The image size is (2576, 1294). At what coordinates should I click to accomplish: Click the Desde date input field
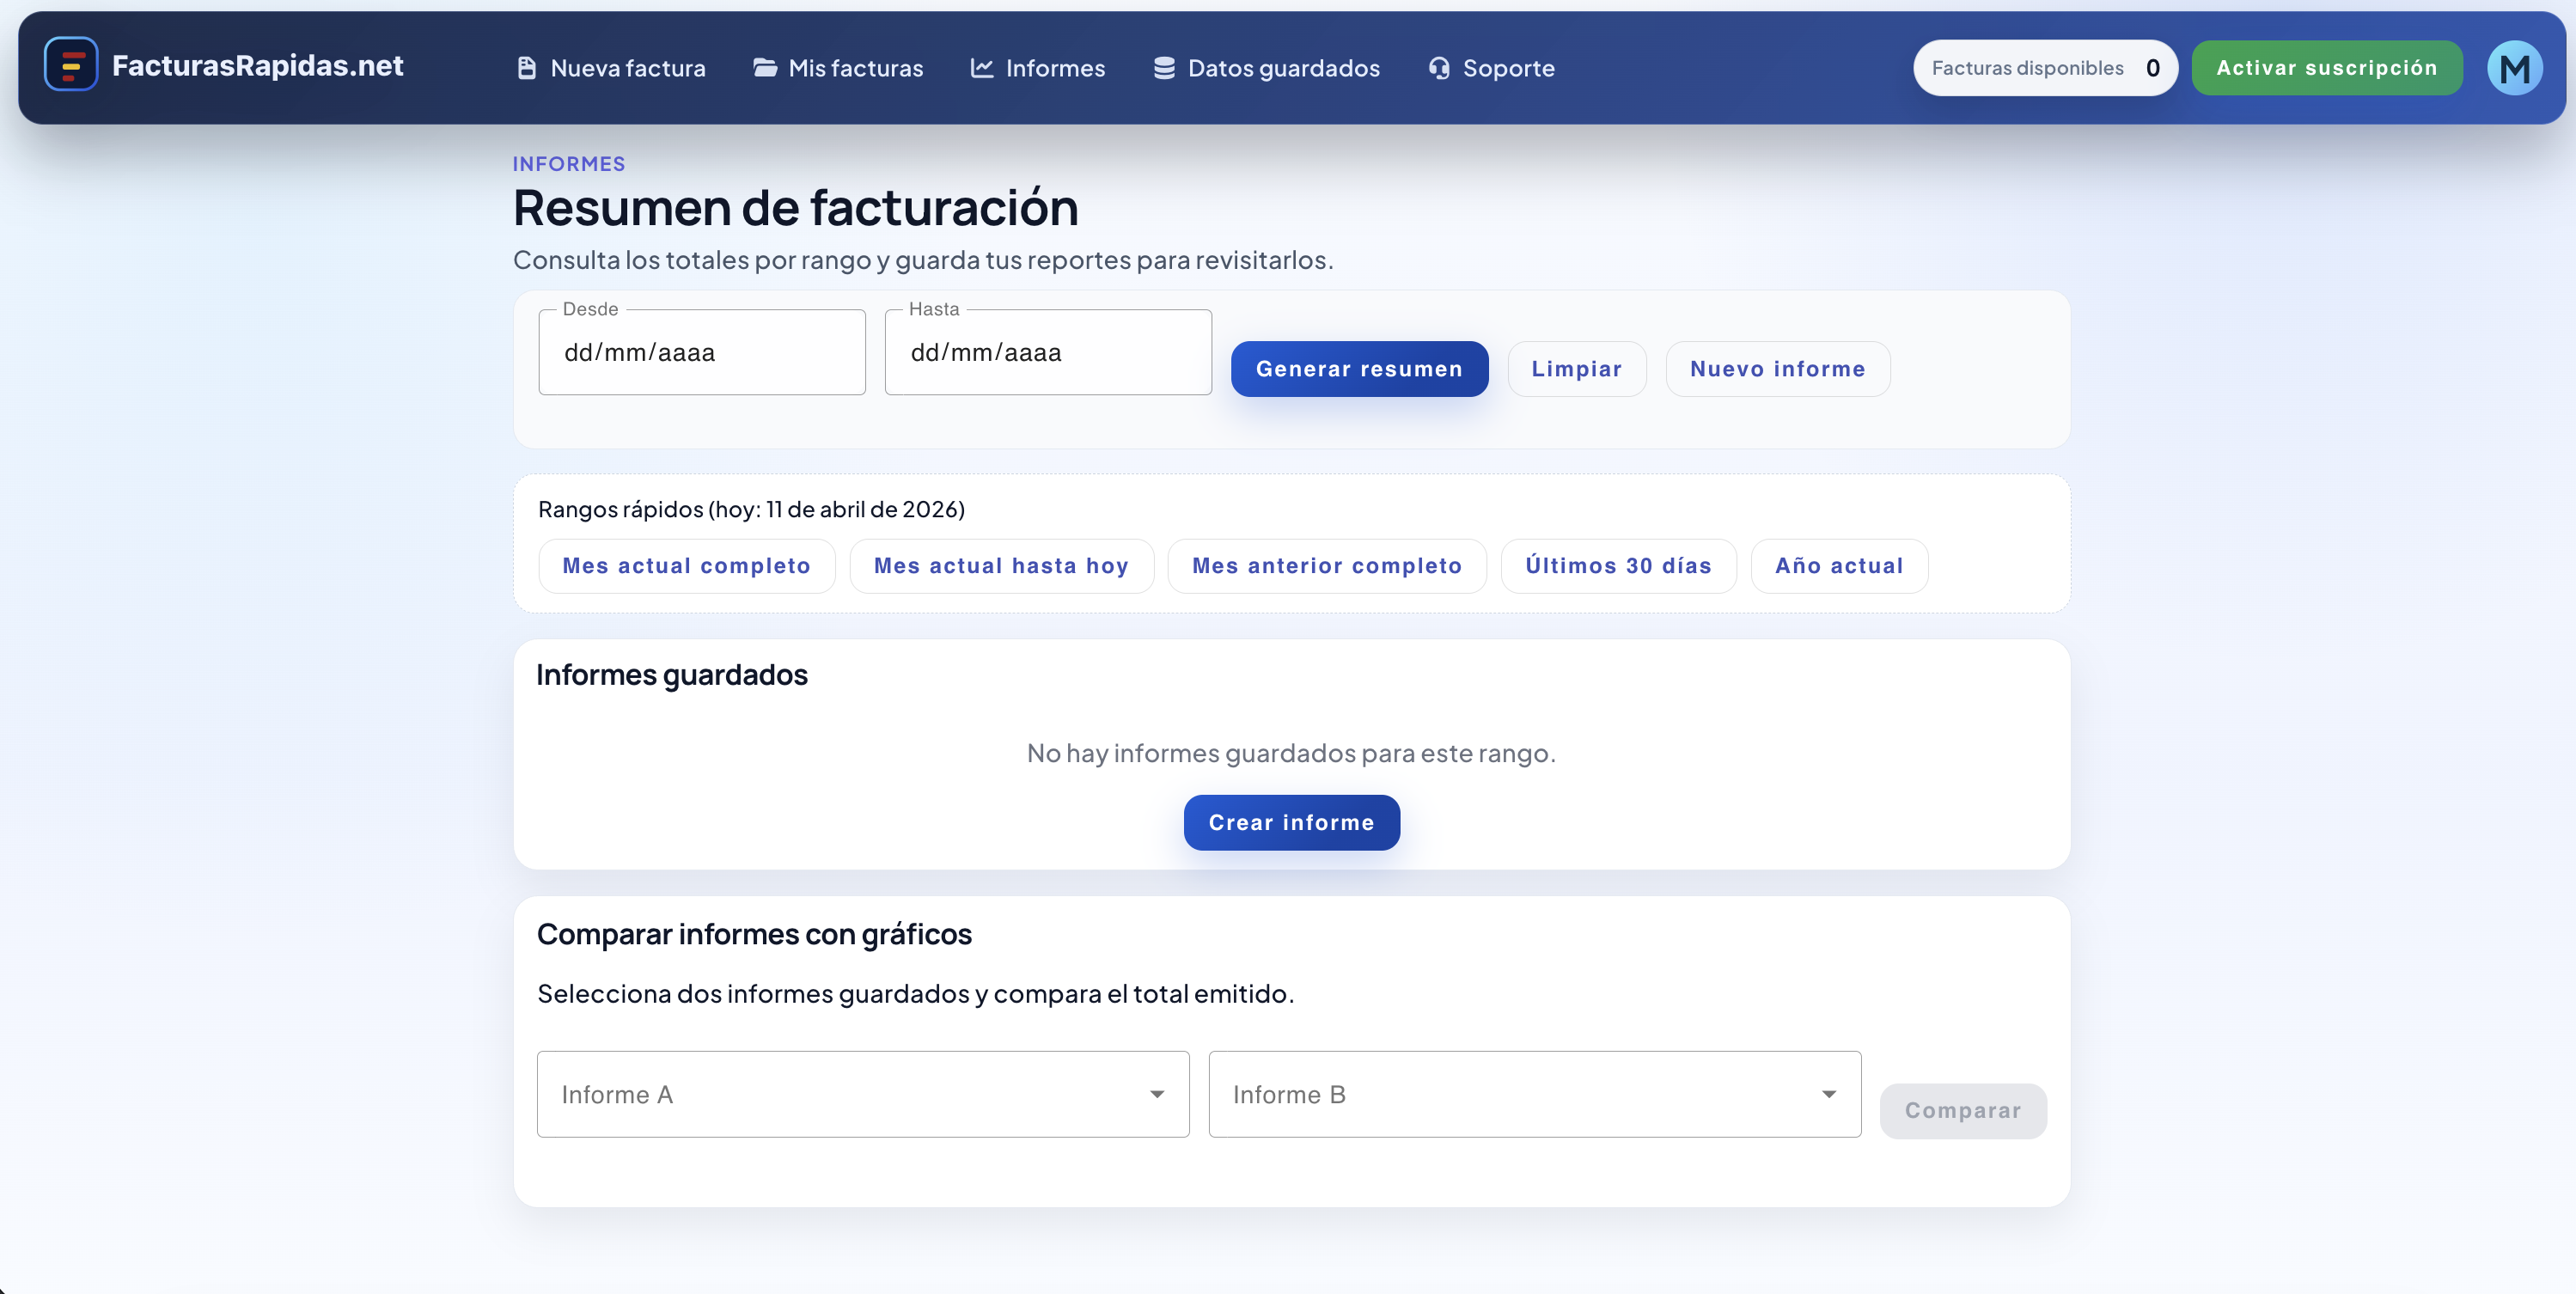701,352
